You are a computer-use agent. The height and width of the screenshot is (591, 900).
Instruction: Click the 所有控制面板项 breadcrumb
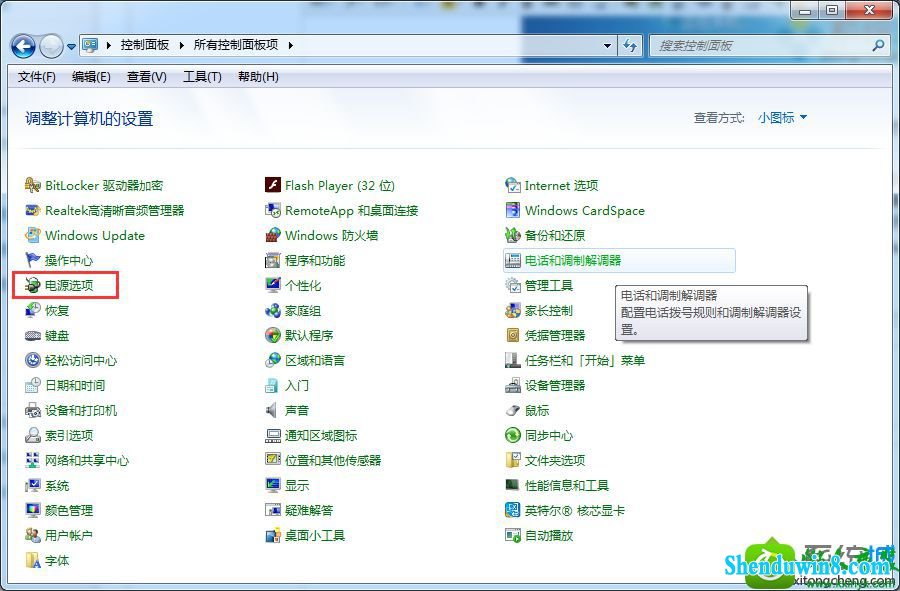[236, 45]
